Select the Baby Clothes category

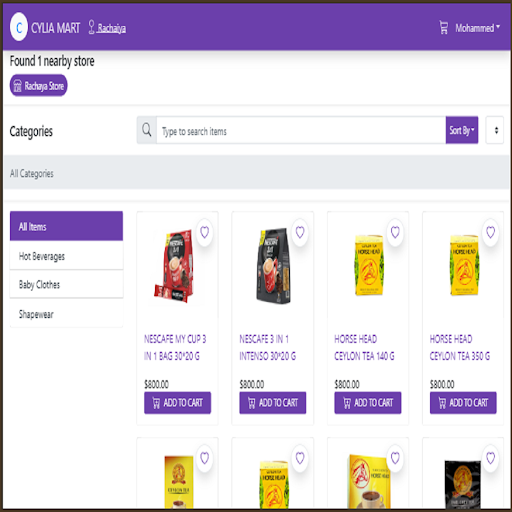click(66, 284)
